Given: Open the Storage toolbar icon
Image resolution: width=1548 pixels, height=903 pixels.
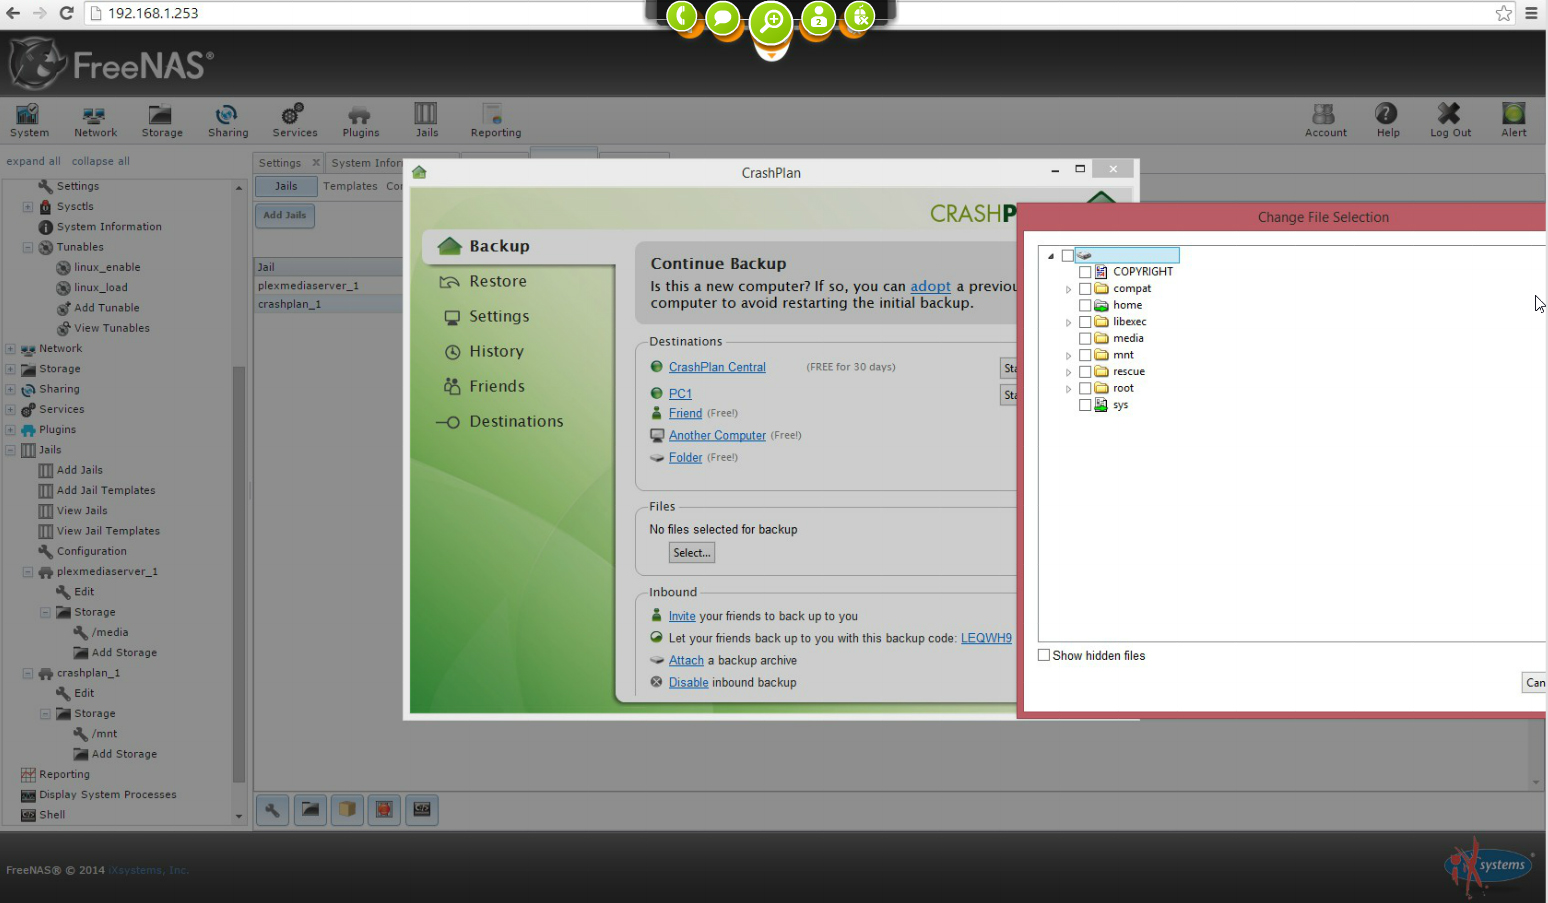Looking at the screenshot, I should pos(161,120).
